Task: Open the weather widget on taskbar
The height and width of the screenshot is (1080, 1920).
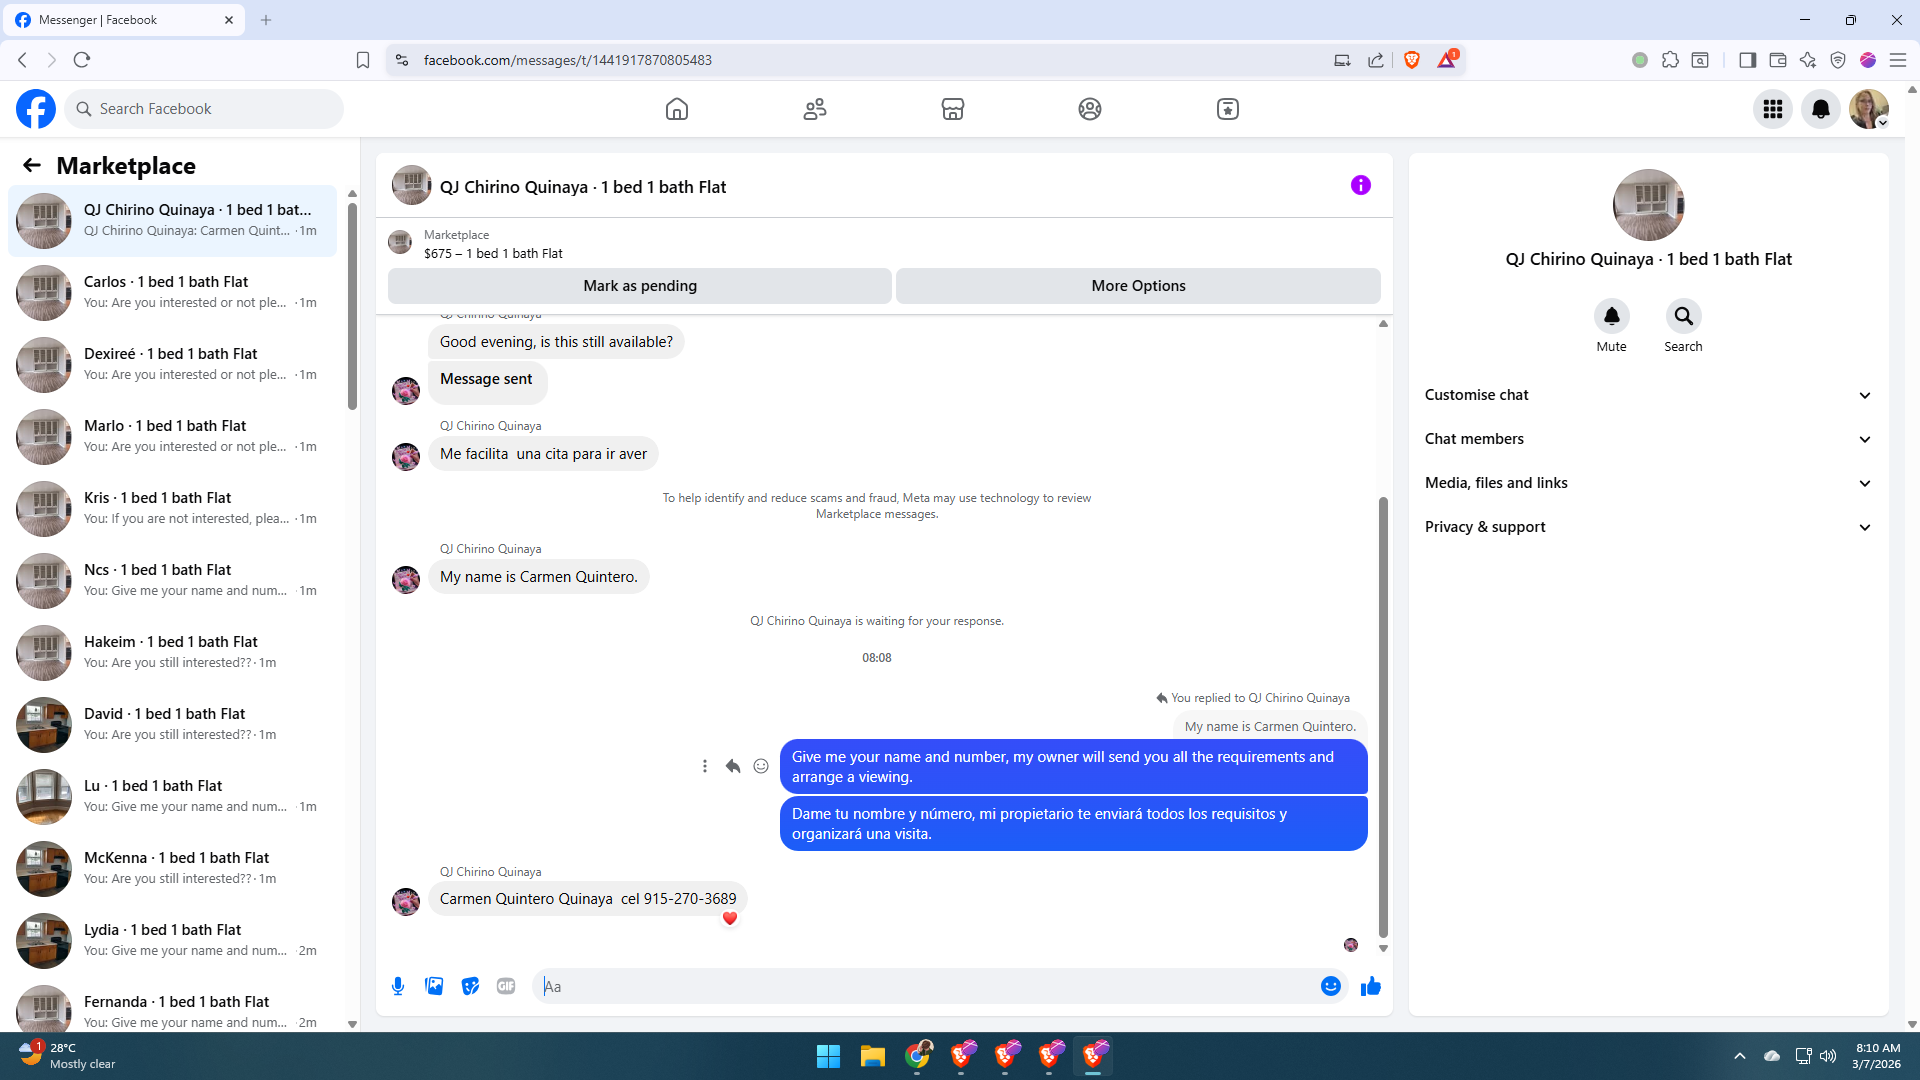Action: coord(68,1056)
